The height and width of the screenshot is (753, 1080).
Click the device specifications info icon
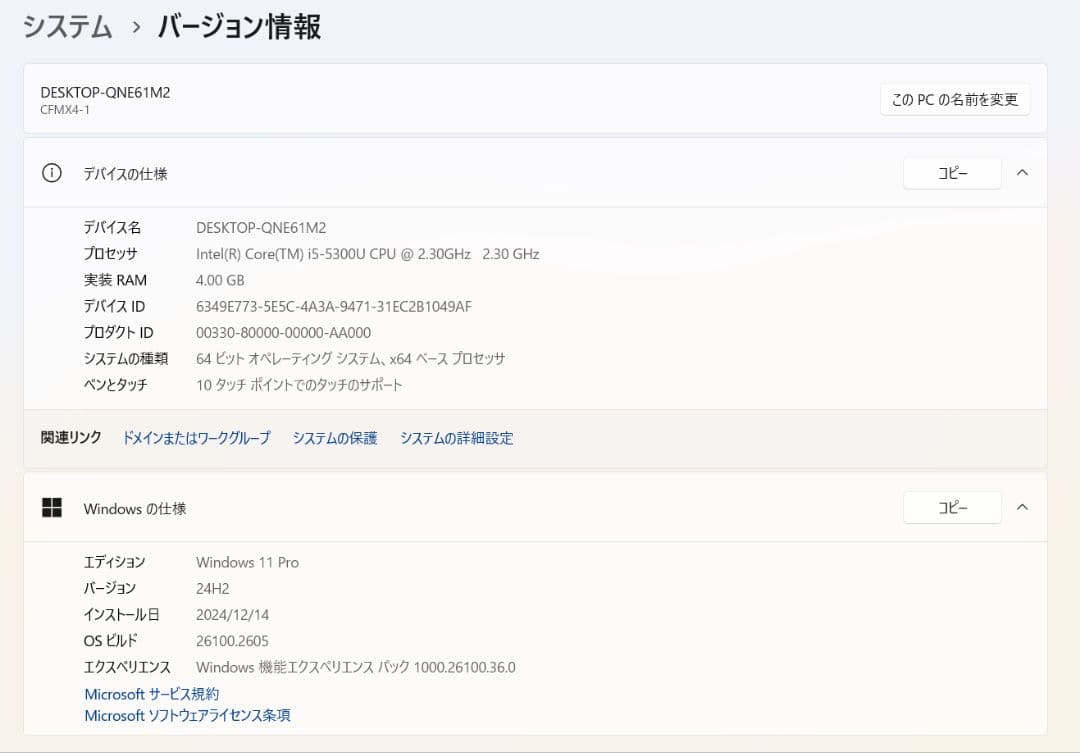(51, 173)
